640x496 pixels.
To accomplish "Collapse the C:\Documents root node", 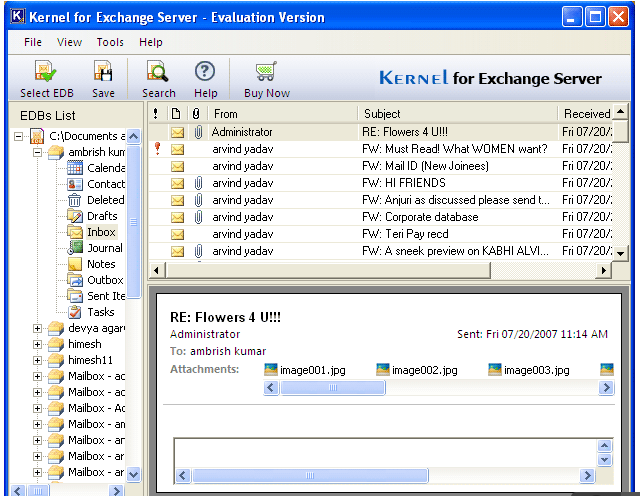I will tap(18, 136).
